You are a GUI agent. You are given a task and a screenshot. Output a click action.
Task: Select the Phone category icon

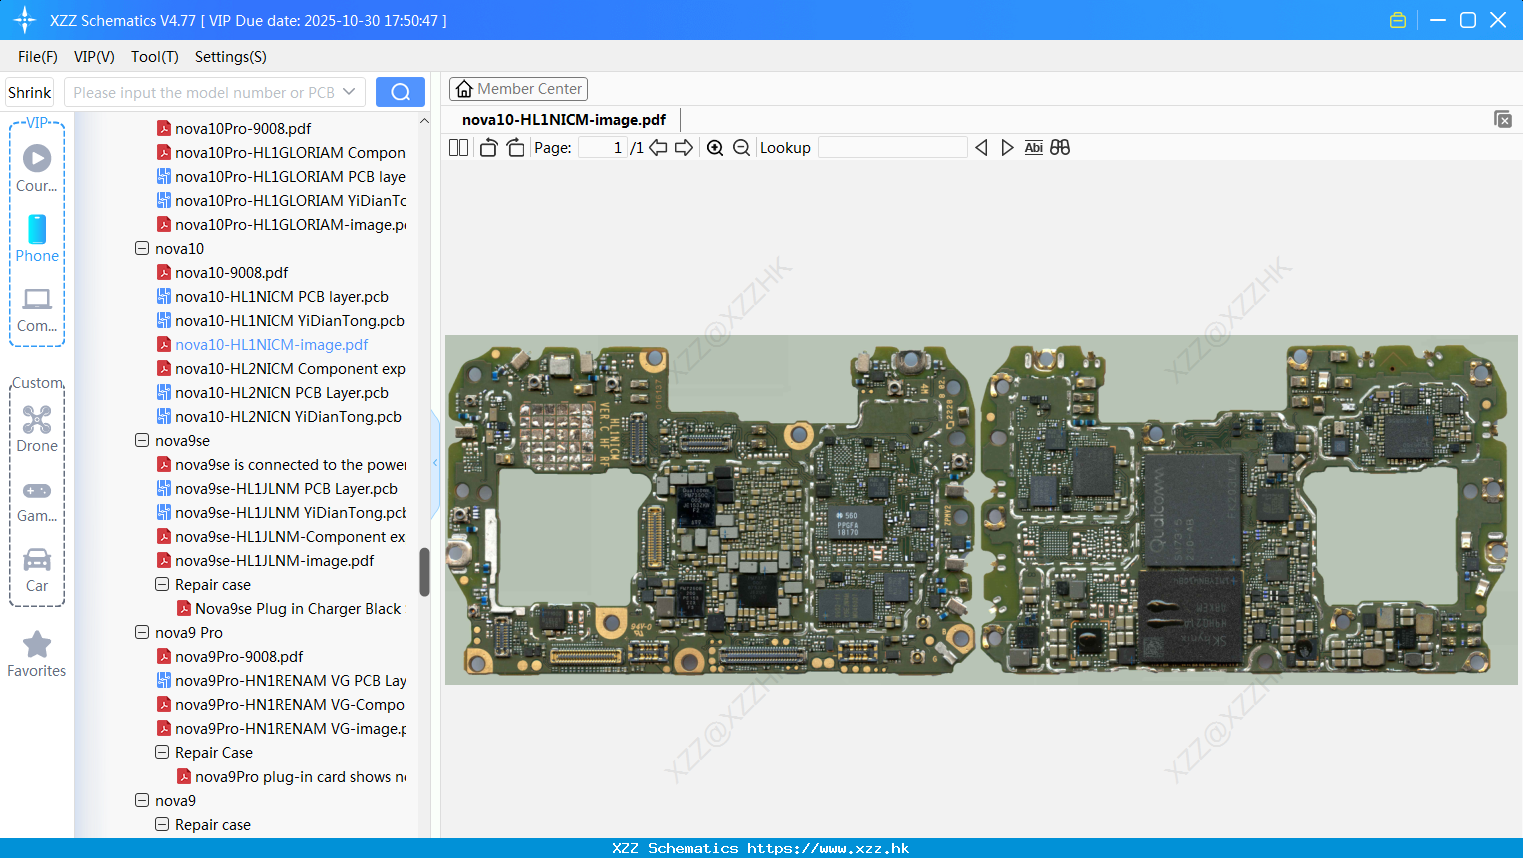pyautogui.click(x=37, y=239)
